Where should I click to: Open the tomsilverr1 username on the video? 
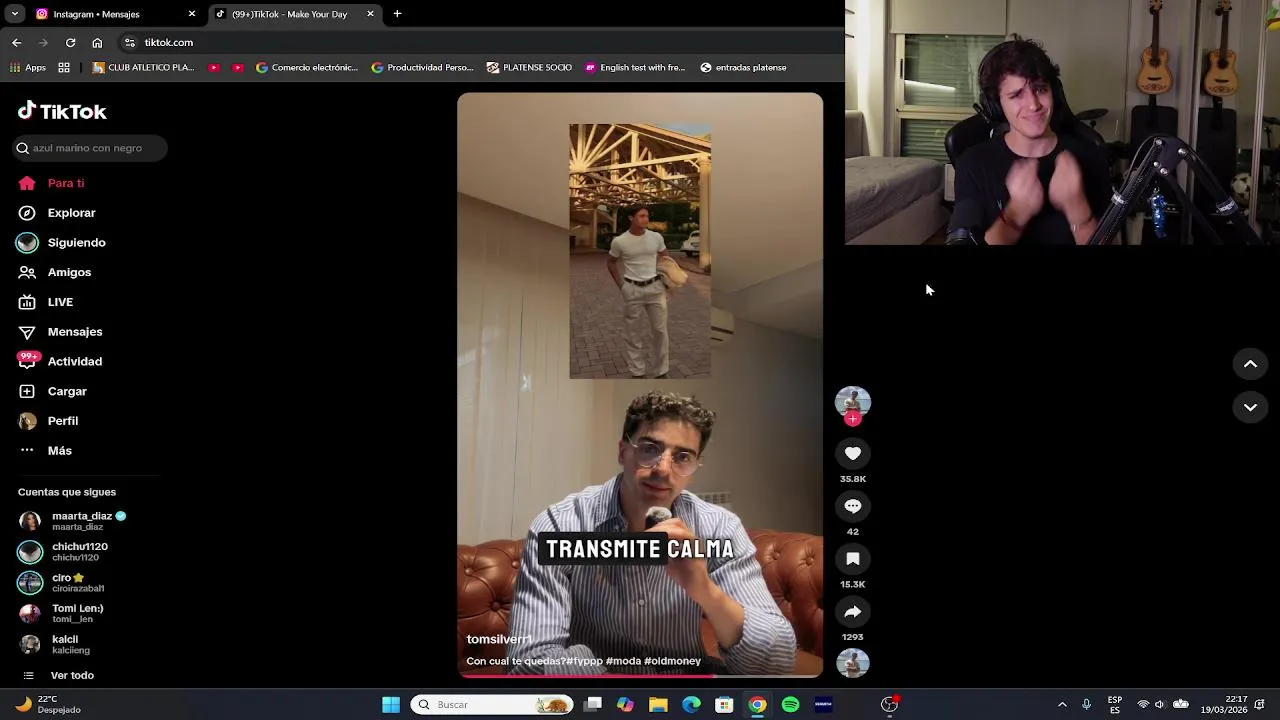pos(499,639)
